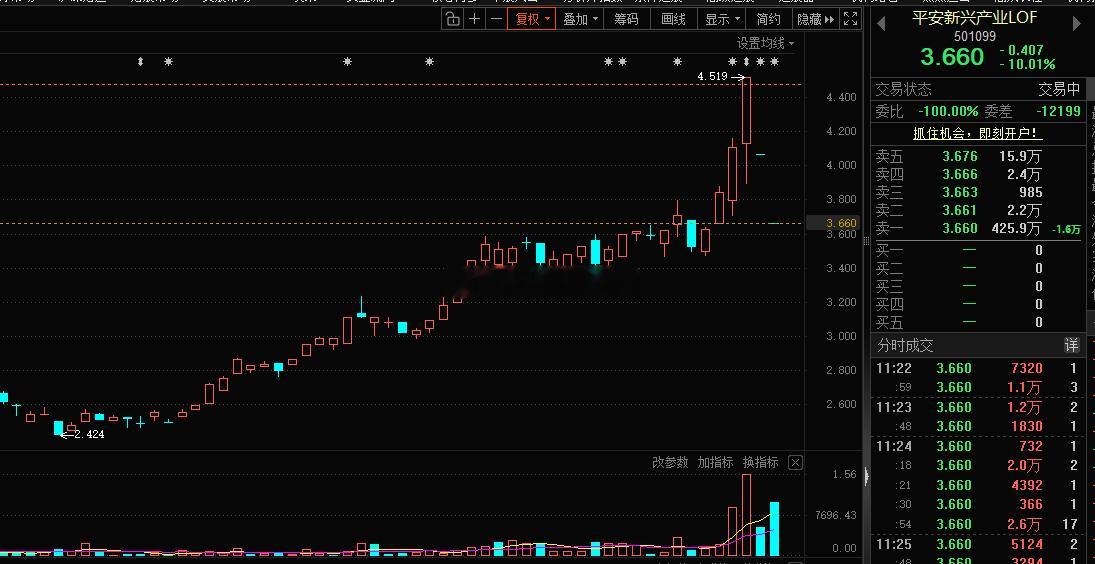Open the 设置均线 moving average settings
1095x564 pixels.
(765, 43)
